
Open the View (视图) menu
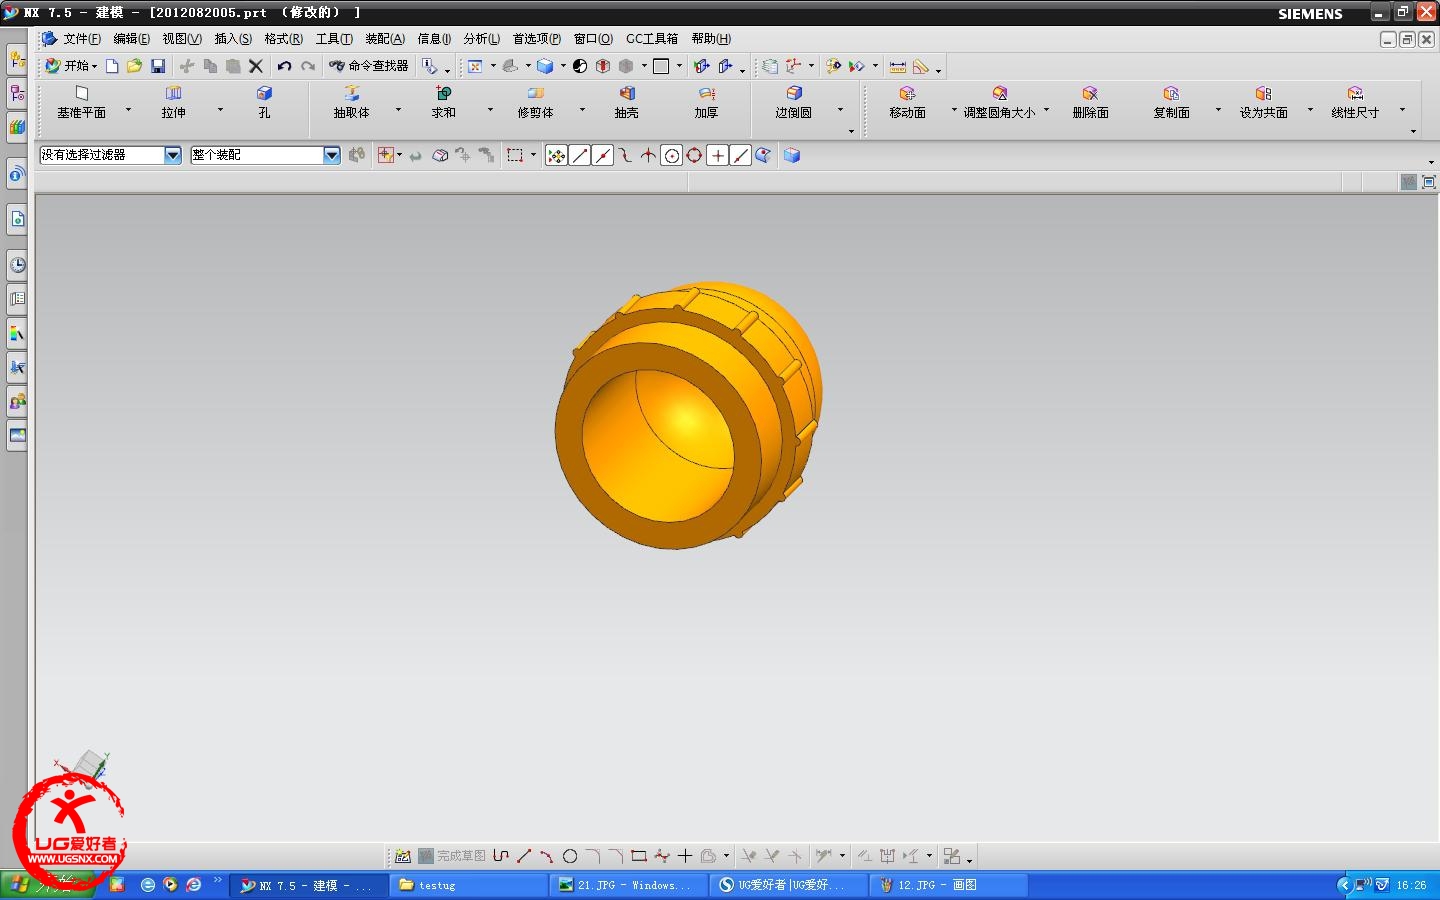coord(182,39)
